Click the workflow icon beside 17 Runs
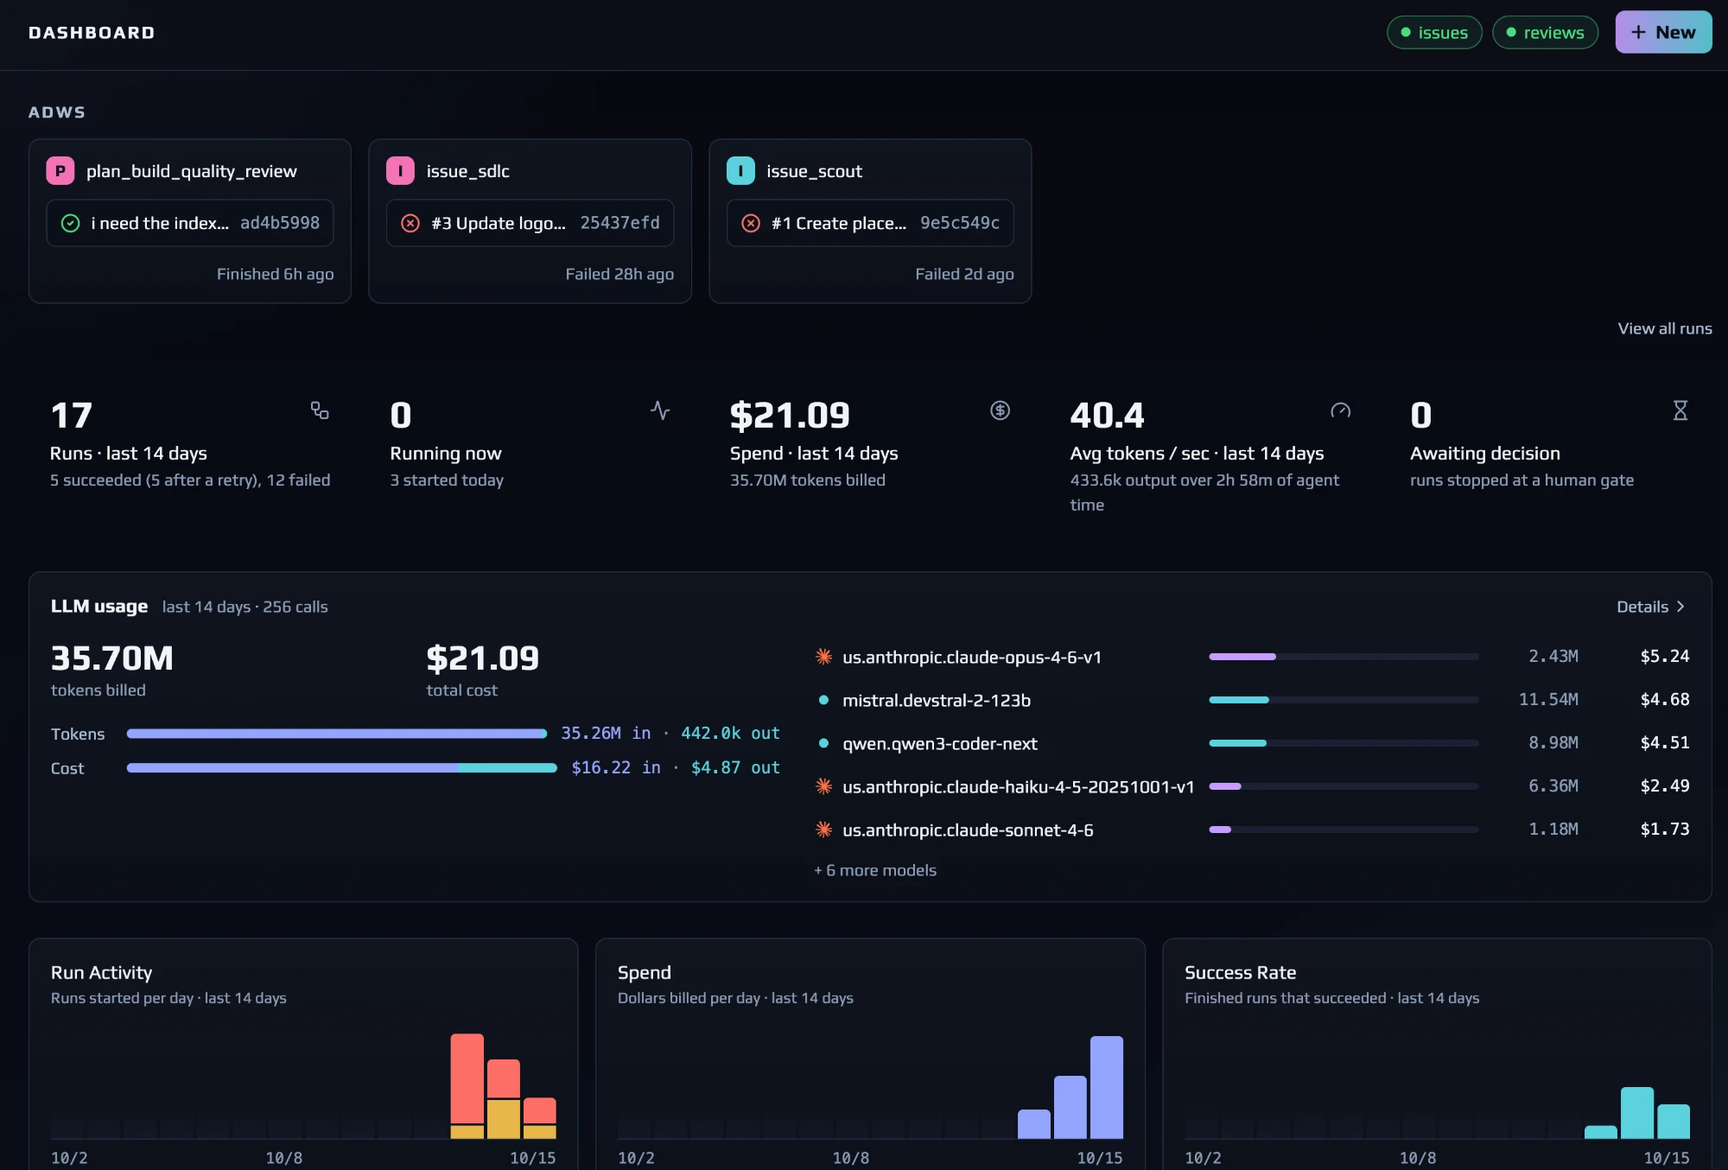The width and height of the screenshot is (1728, 1170). (319, 411)
